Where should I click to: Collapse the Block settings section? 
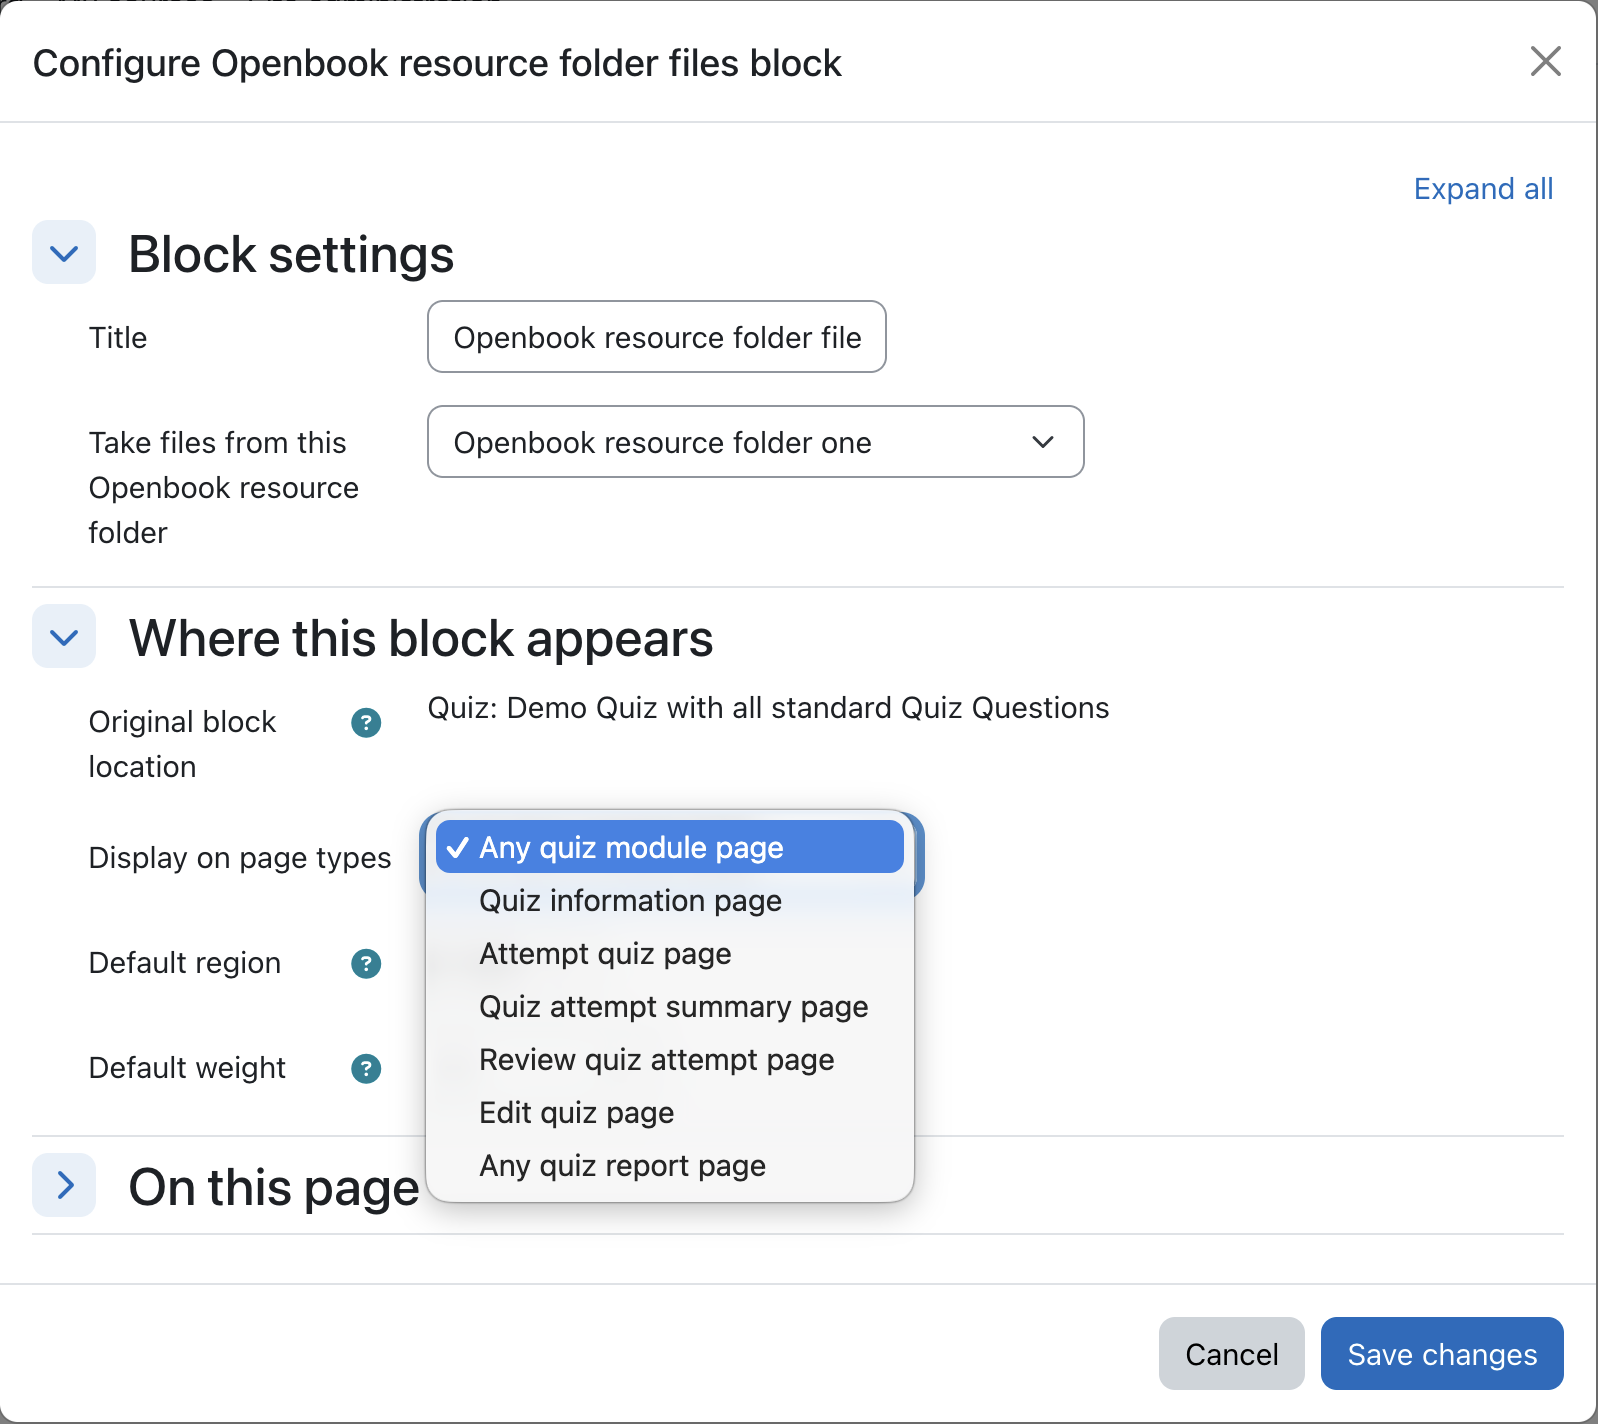click(64, 253)
